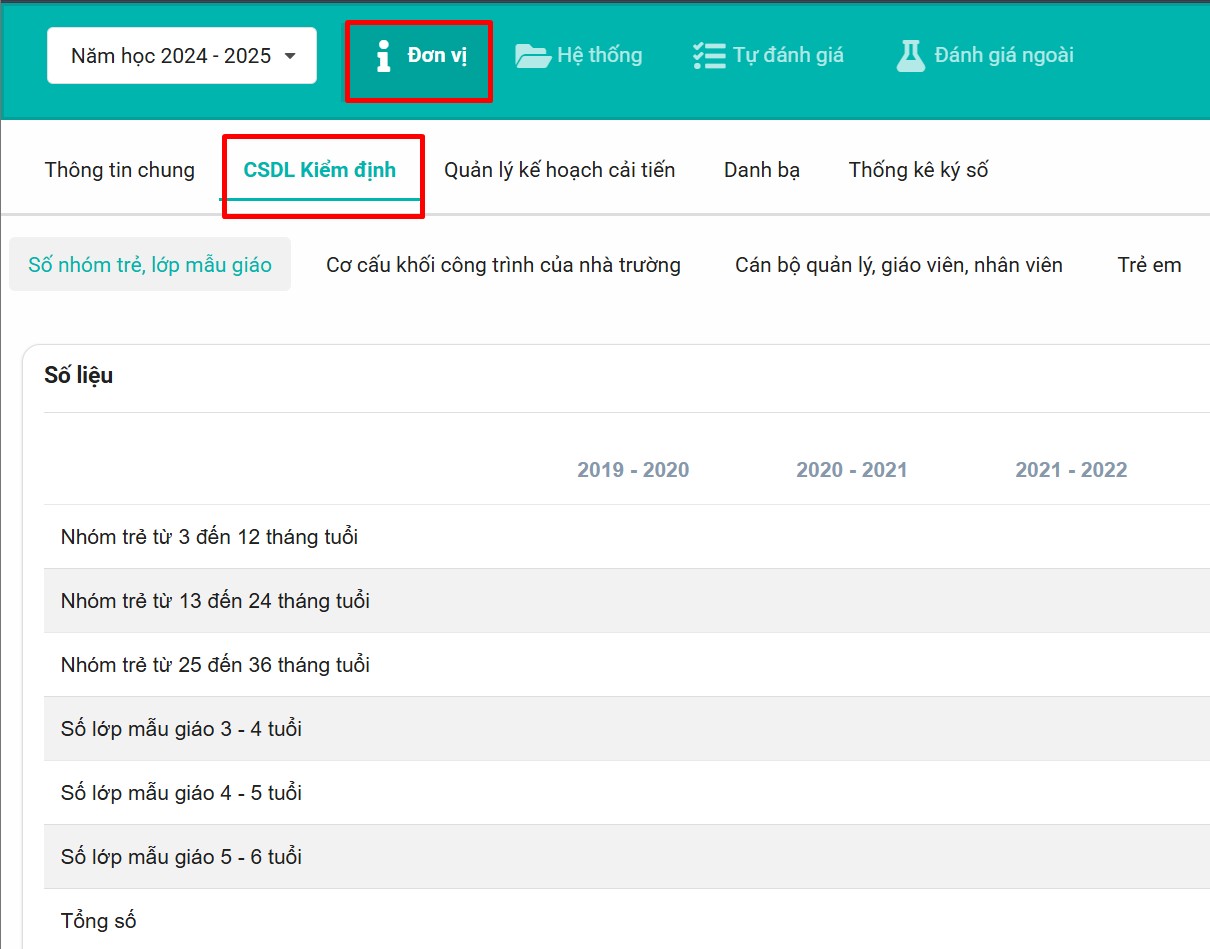Click the checklist icon for Tự đánh giá

tap(708, 56)
